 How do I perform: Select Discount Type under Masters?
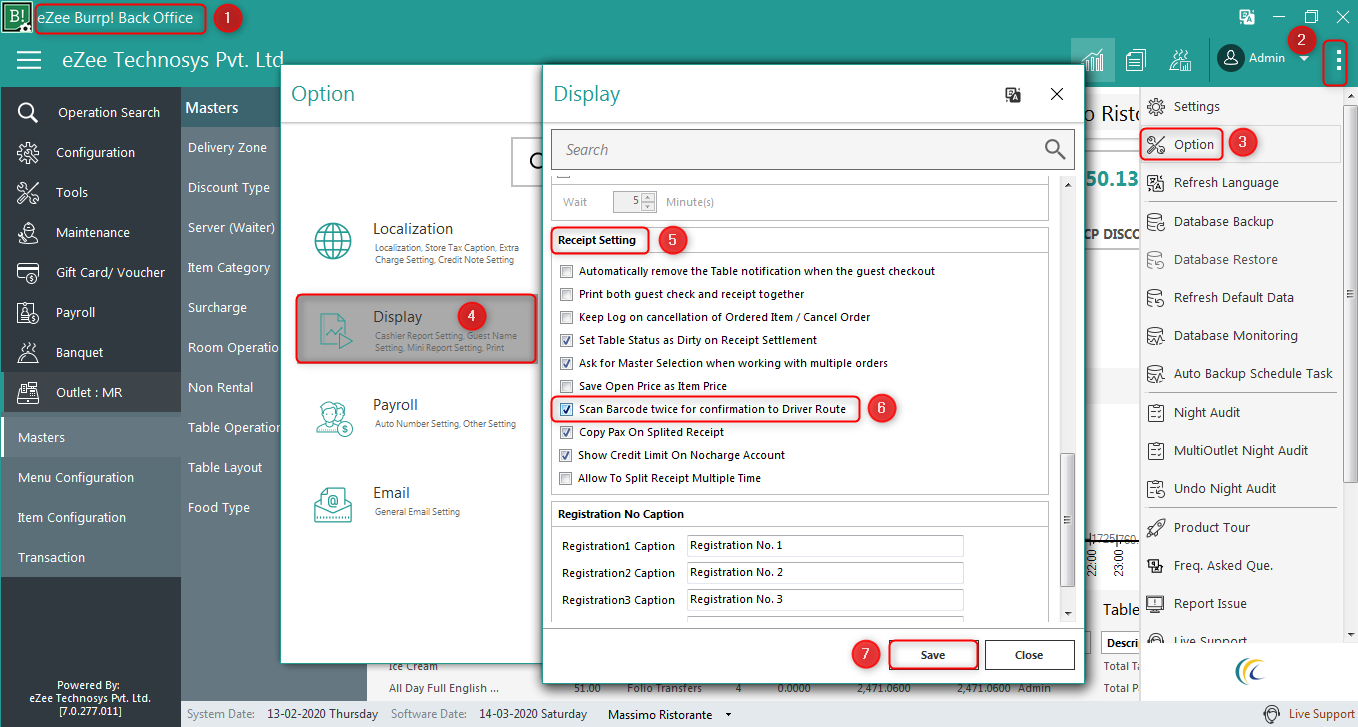coord(229,187)
